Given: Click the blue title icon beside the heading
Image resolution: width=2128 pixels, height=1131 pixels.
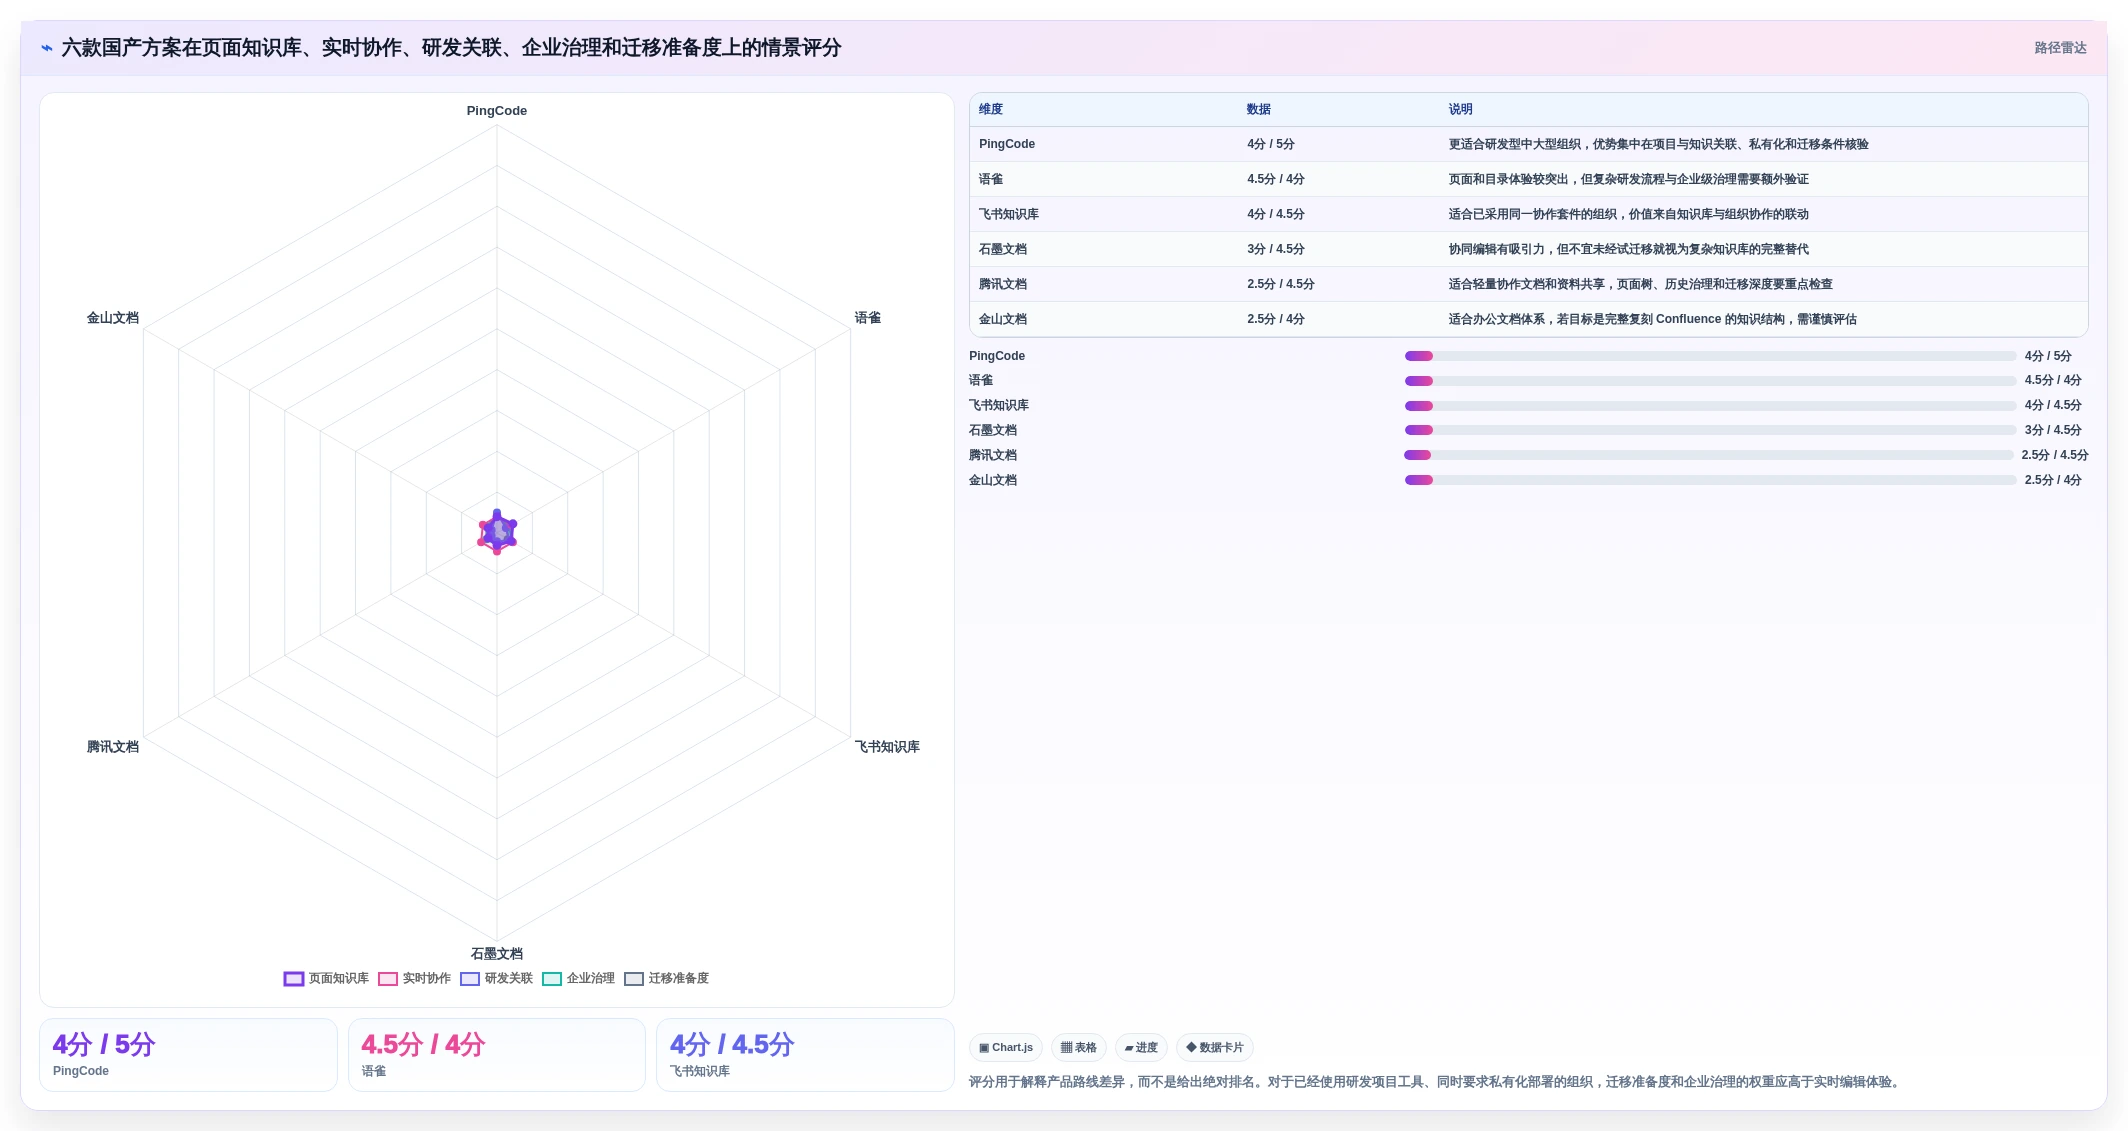Looking at the screenshot, I should tap(47, 48).
